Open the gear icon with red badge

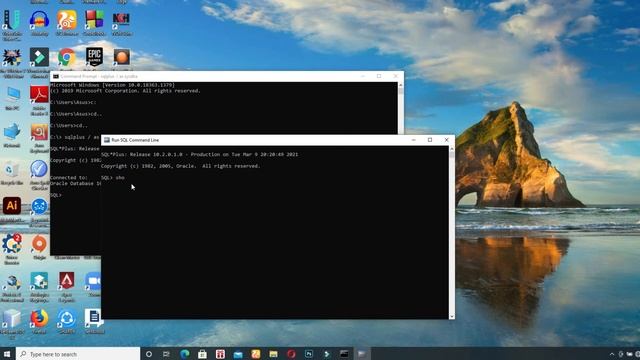pyautogui.click(x=12, y=244)
